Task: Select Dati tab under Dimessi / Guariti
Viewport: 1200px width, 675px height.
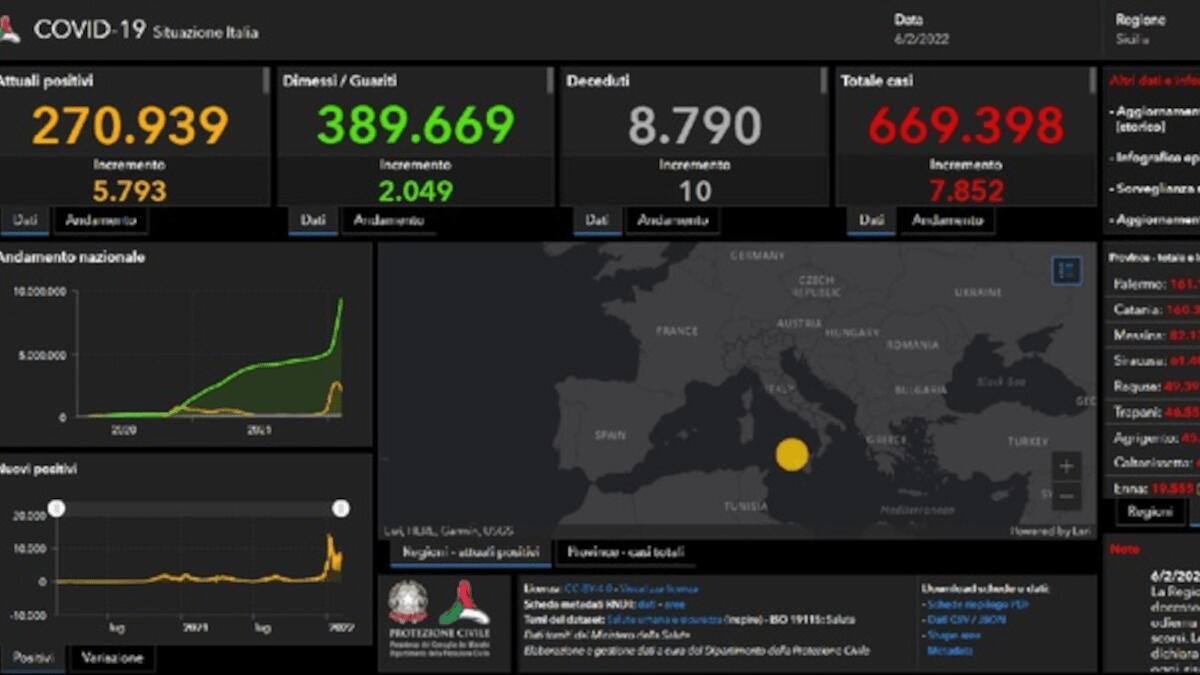Action: click(313, 220)
